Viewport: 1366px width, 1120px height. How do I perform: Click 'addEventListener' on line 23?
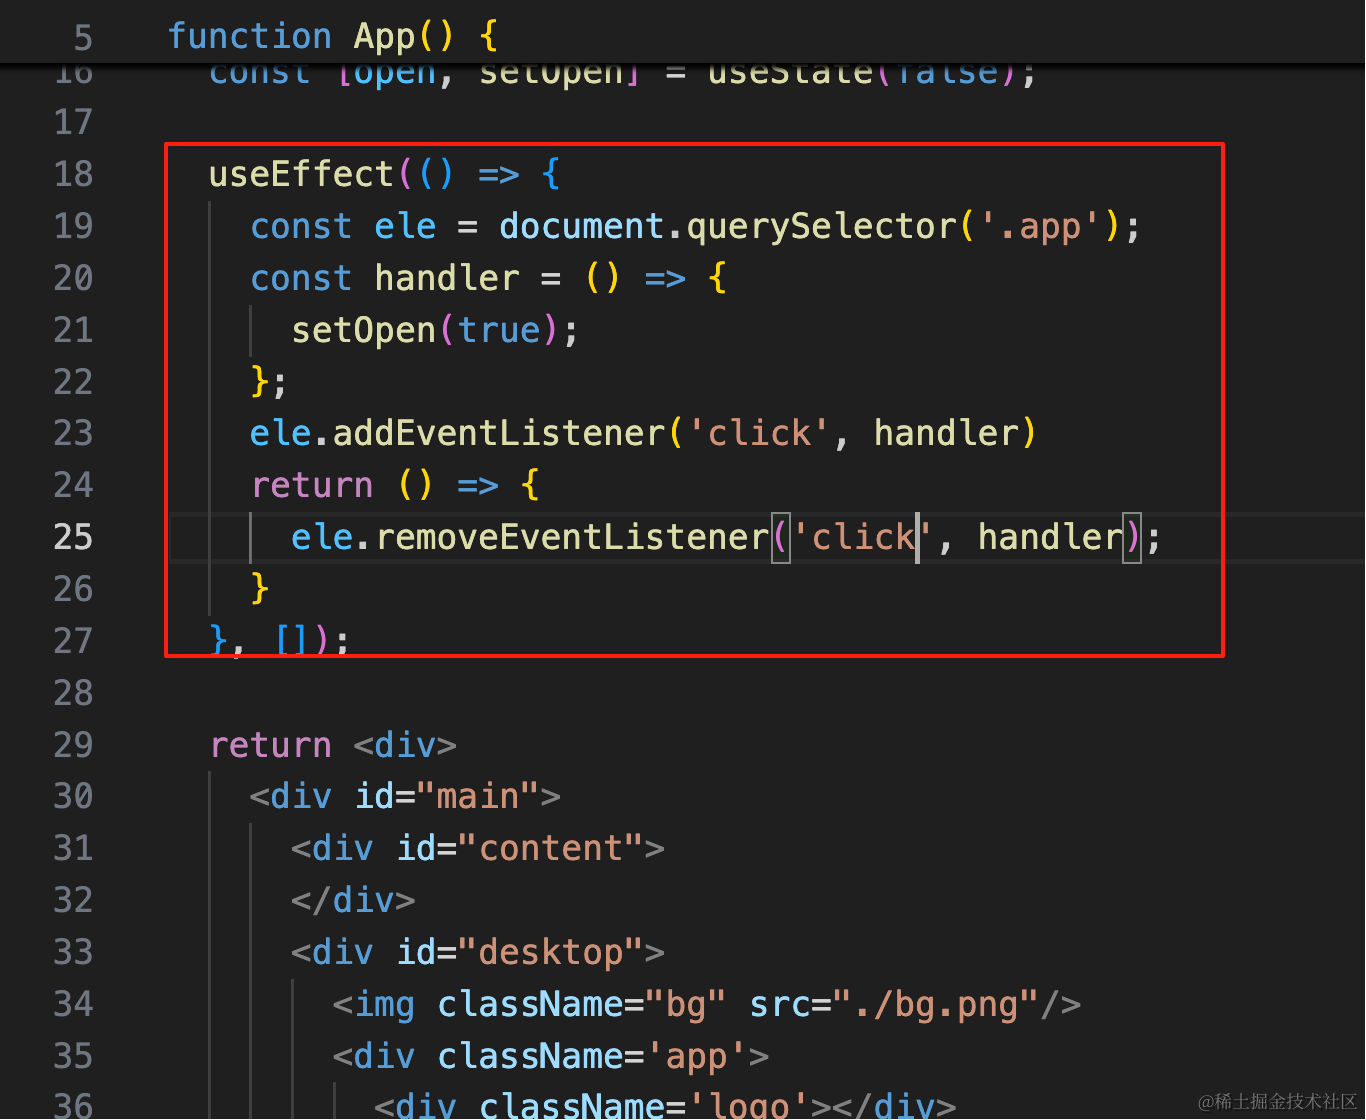click(x=499, y=433)
